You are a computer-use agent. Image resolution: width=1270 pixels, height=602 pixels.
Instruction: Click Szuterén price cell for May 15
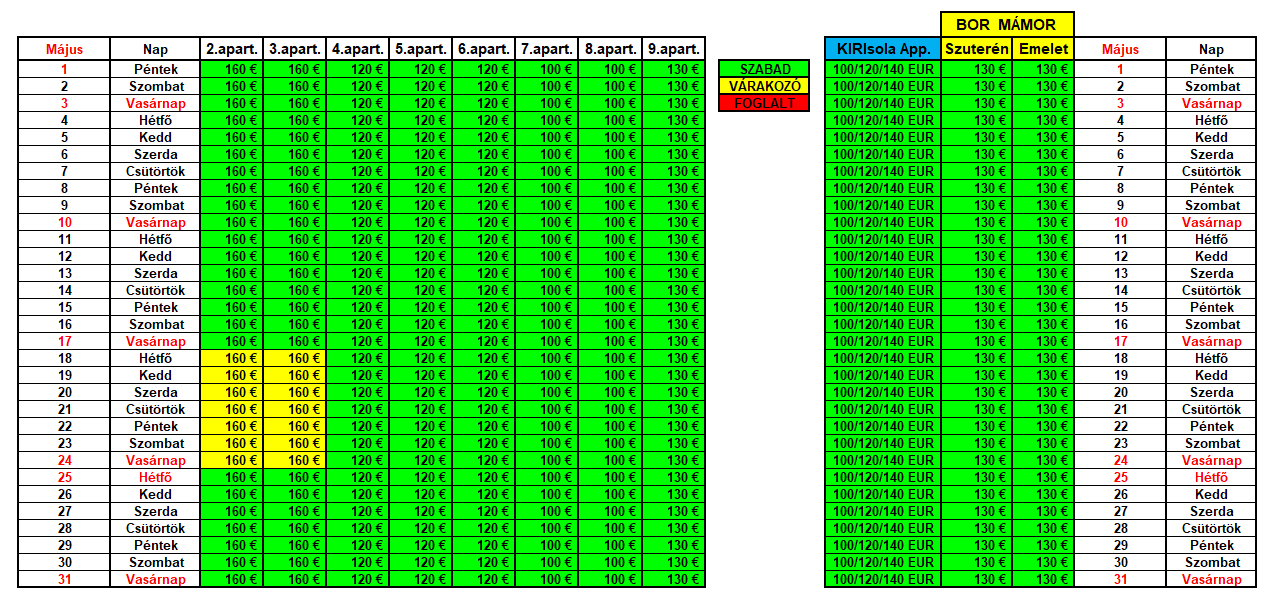pyautogui.click(x=976, y=307)
